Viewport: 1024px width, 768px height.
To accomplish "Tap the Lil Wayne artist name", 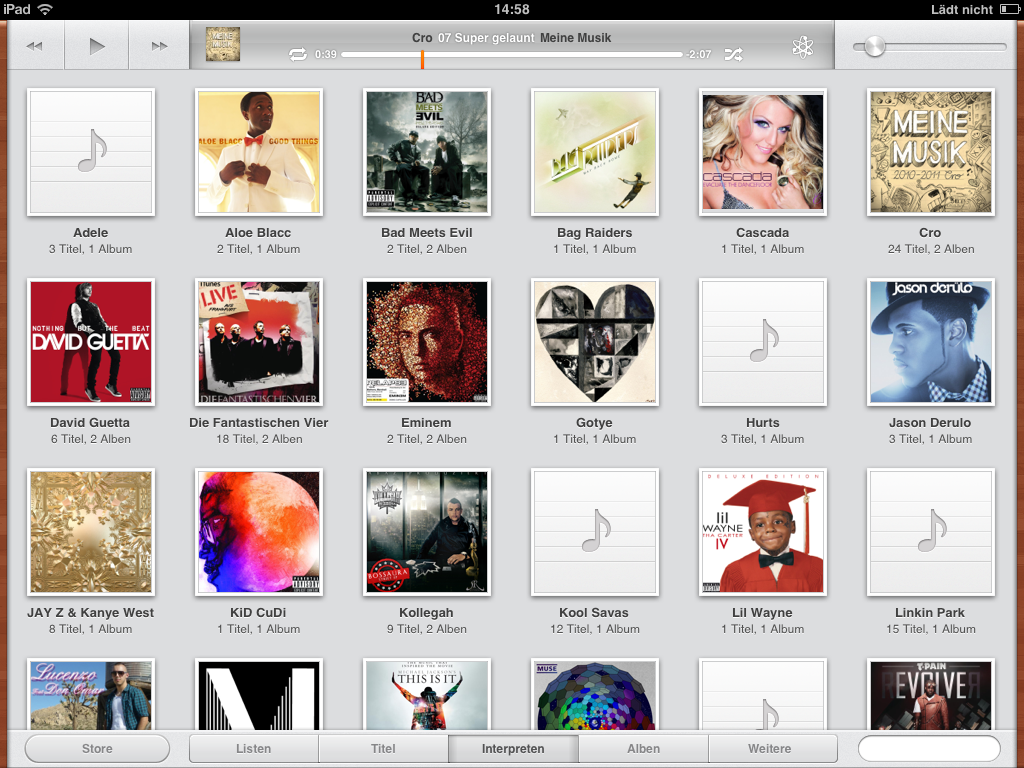I will click(x=762, y=613).
